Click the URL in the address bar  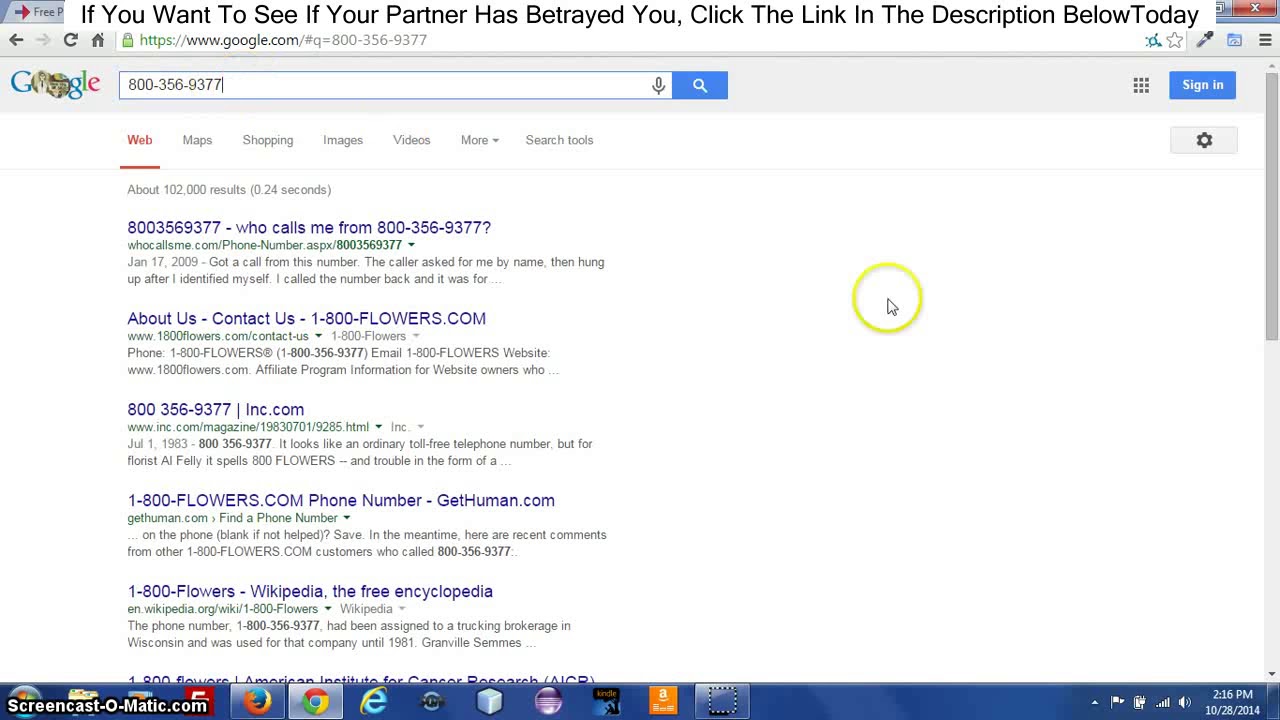[283, 40]
